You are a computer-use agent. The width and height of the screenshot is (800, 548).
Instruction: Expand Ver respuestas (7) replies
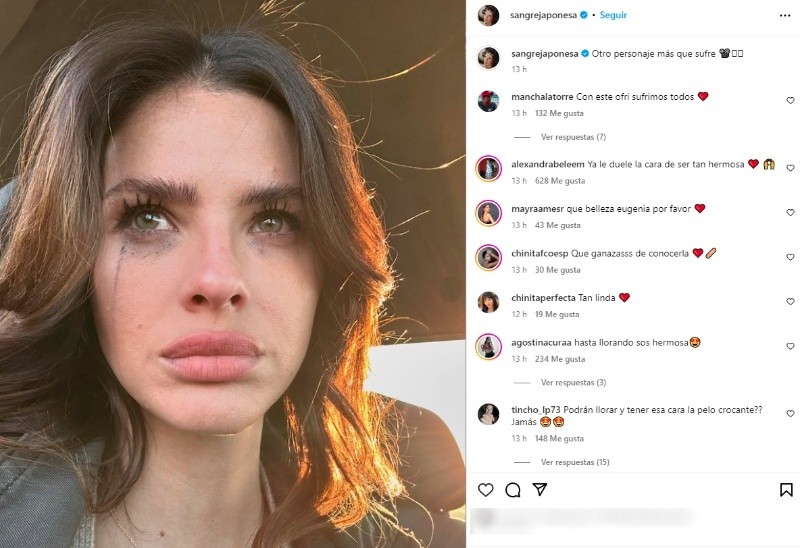point(573,137)
